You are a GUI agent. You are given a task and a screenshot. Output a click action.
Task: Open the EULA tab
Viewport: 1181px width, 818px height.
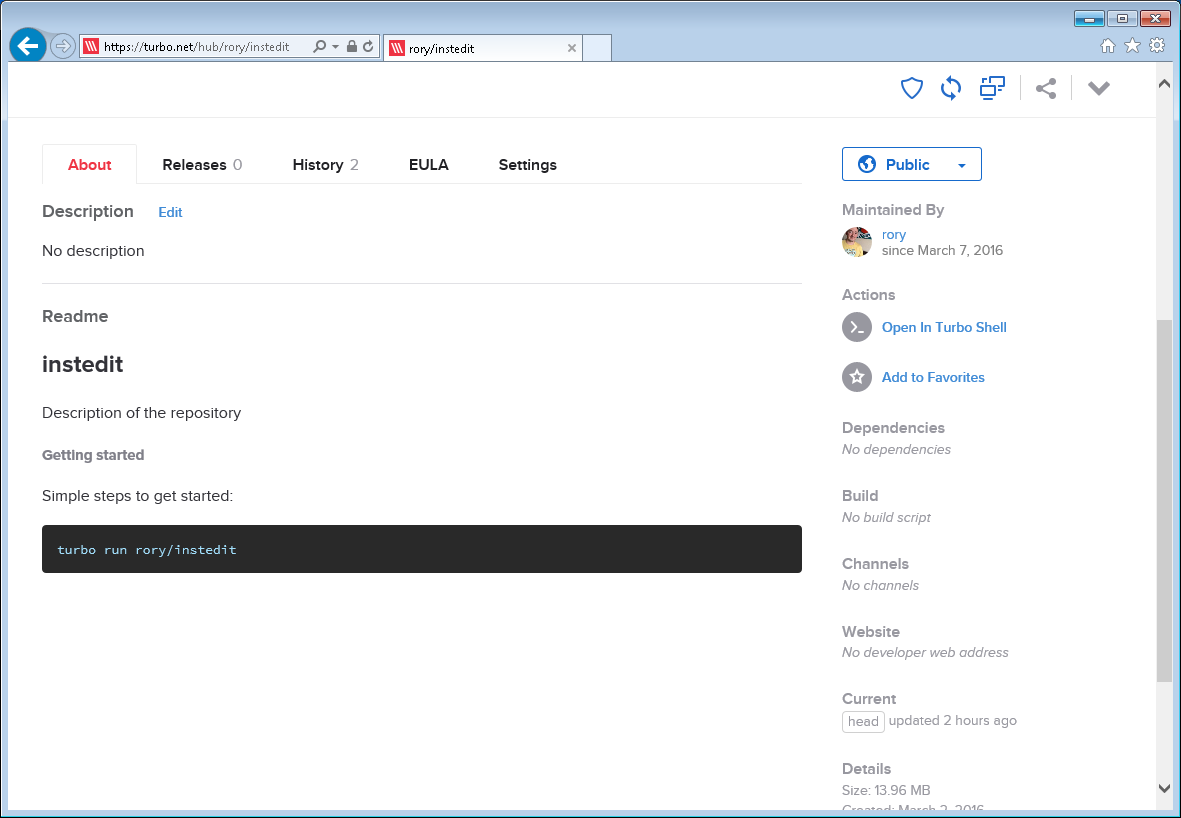(x=429, y=165)
